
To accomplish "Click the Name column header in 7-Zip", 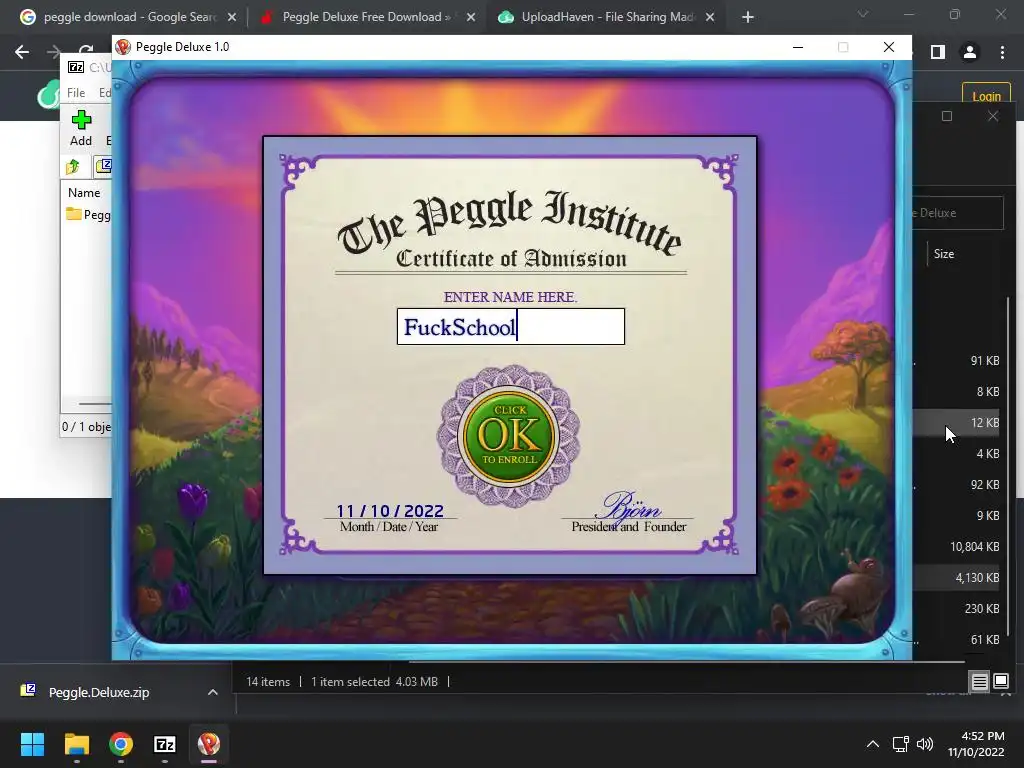I will pos(84,193).
